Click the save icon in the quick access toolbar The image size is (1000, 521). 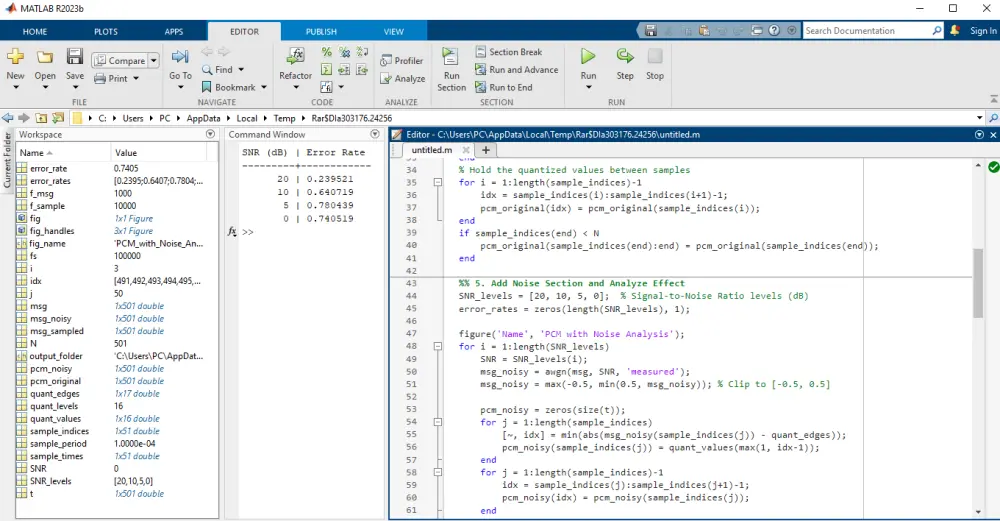click(651, 31)
